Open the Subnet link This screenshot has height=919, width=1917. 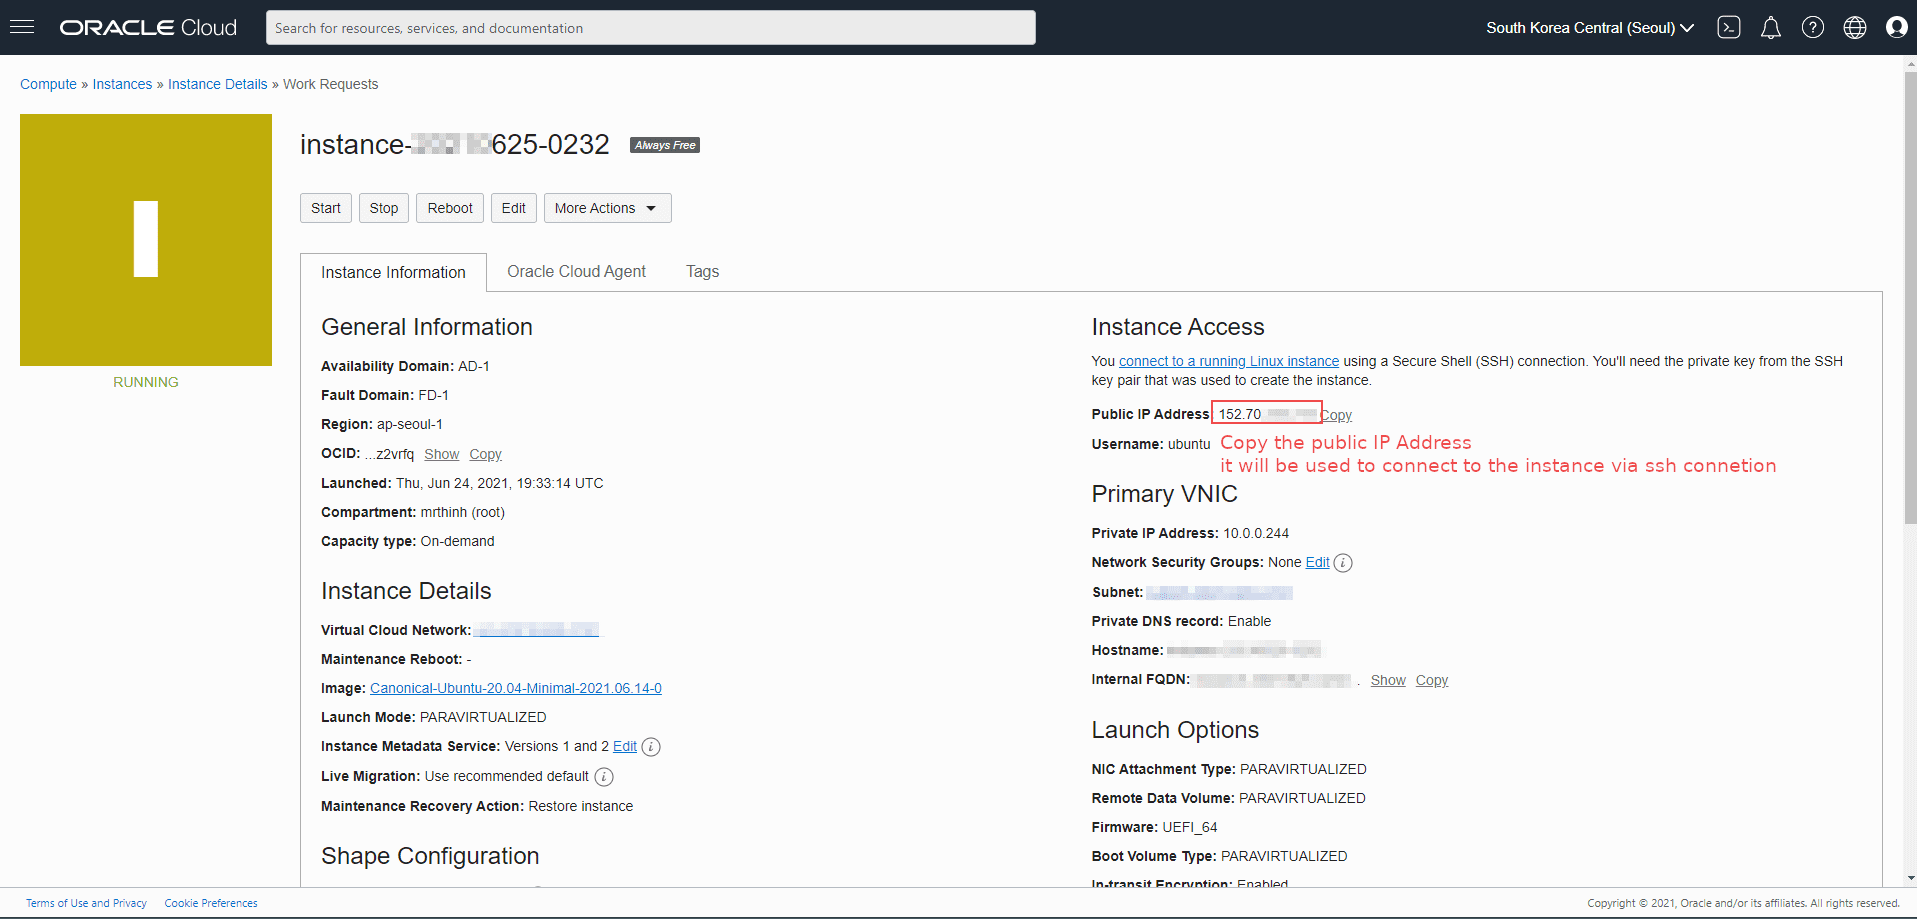(1219, 593)
